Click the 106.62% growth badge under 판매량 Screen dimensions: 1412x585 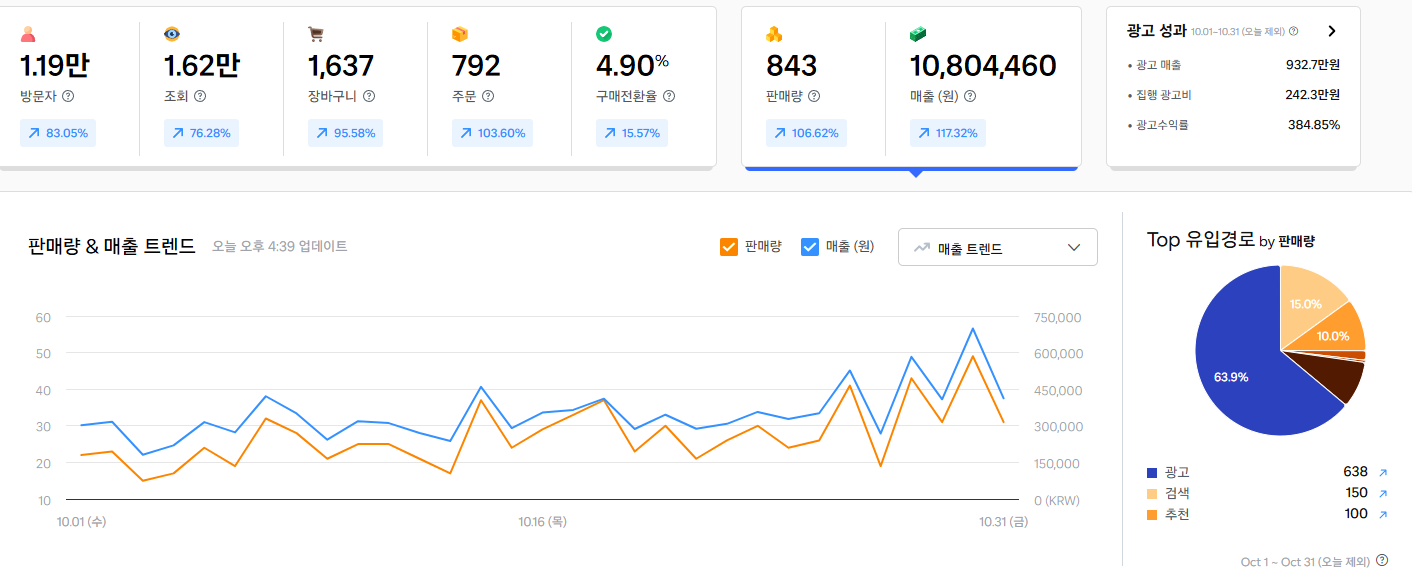tap(805, 133)
